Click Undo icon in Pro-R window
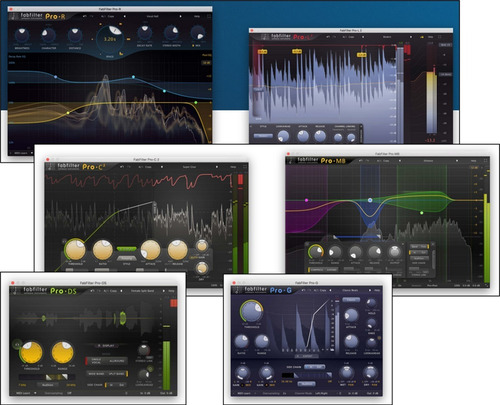 tap(85, 16)
